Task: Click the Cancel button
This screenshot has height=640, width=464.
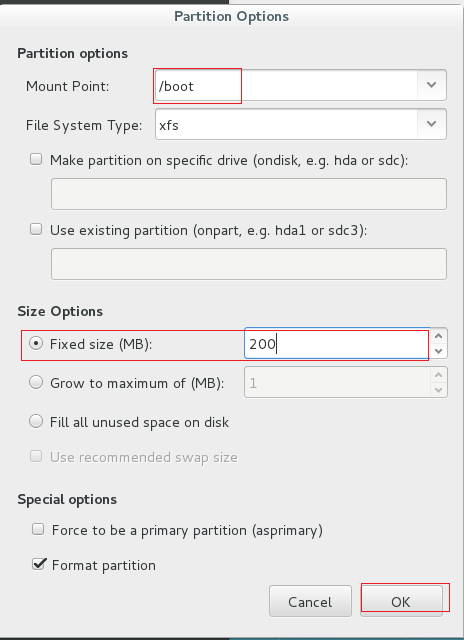Action: (x=310, y=602)
